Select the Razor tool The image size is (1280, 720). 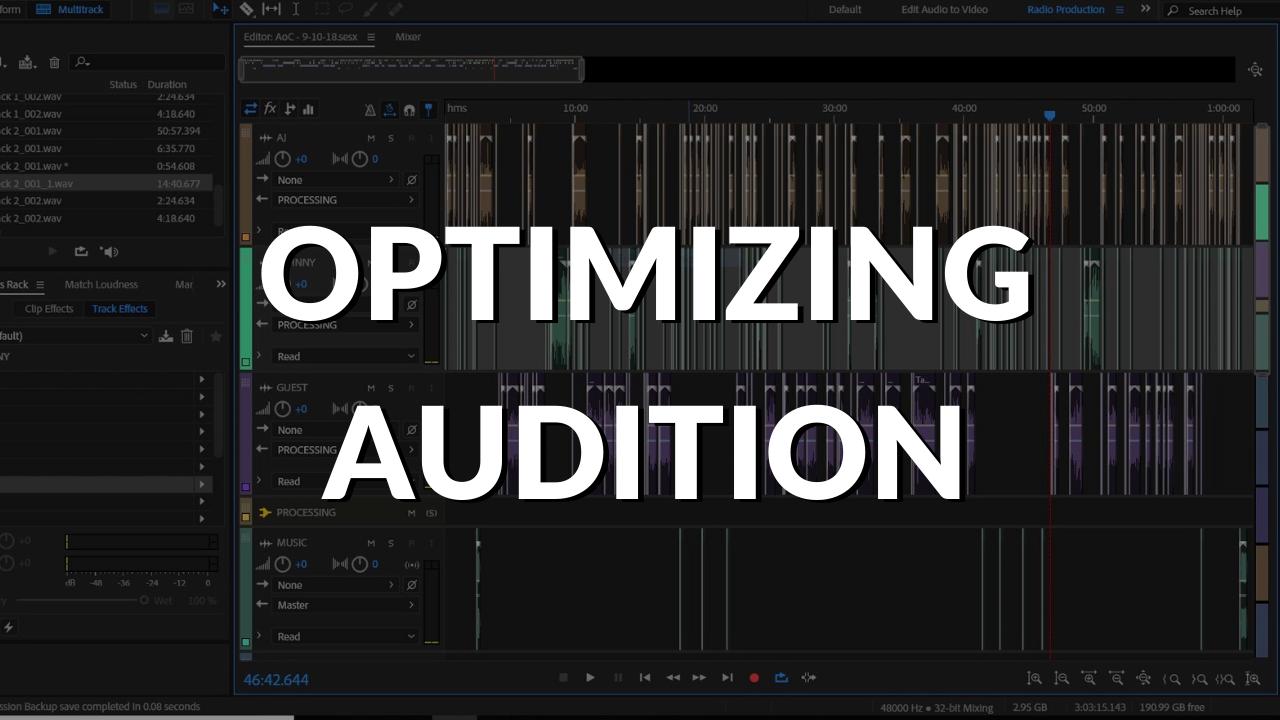pos(247,9)
